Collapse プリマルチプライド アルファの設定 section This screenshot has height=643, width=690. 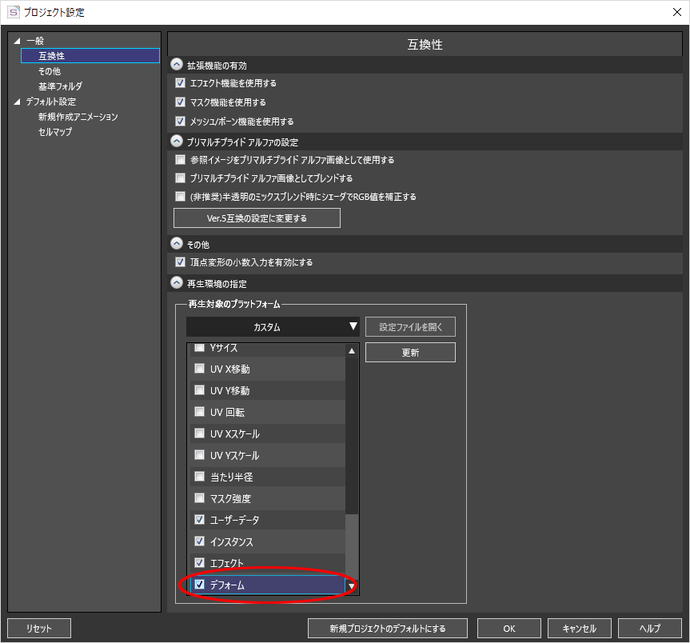tap(176, 141)
